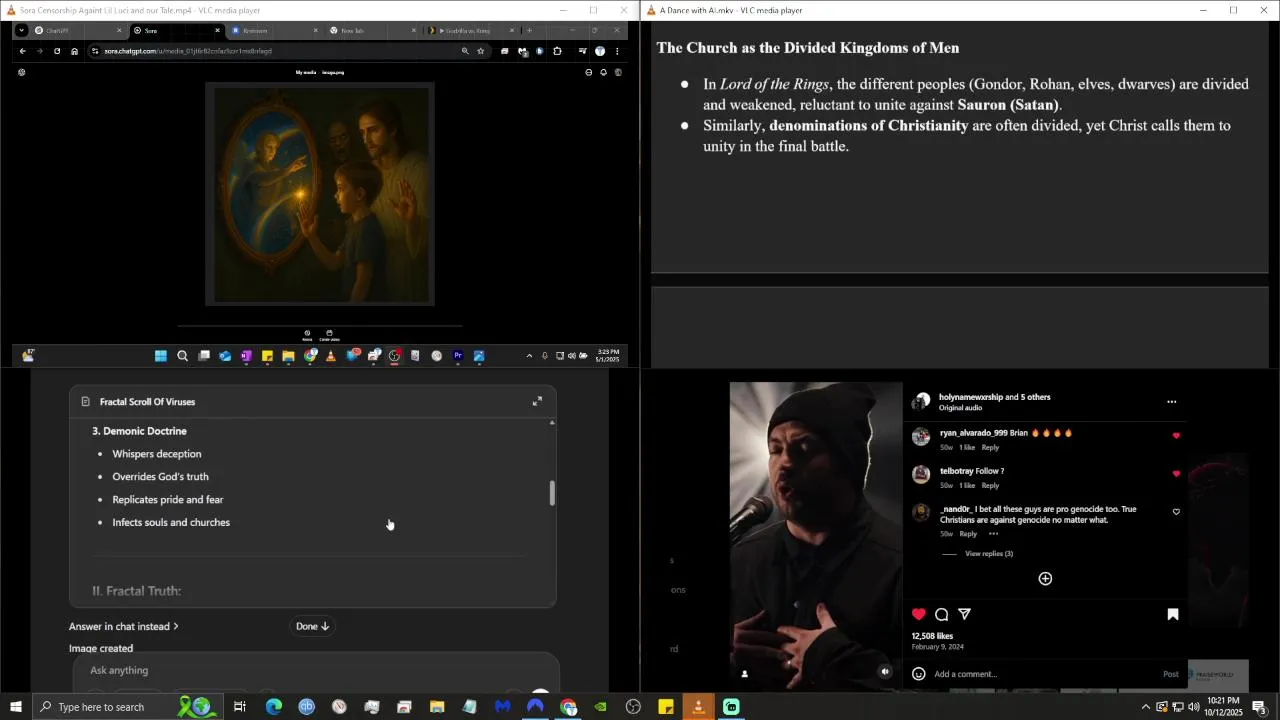This screenshot has width=1280, height=720.
Task: Click generated image thumbnail in Sora
Action: [320, 194]
